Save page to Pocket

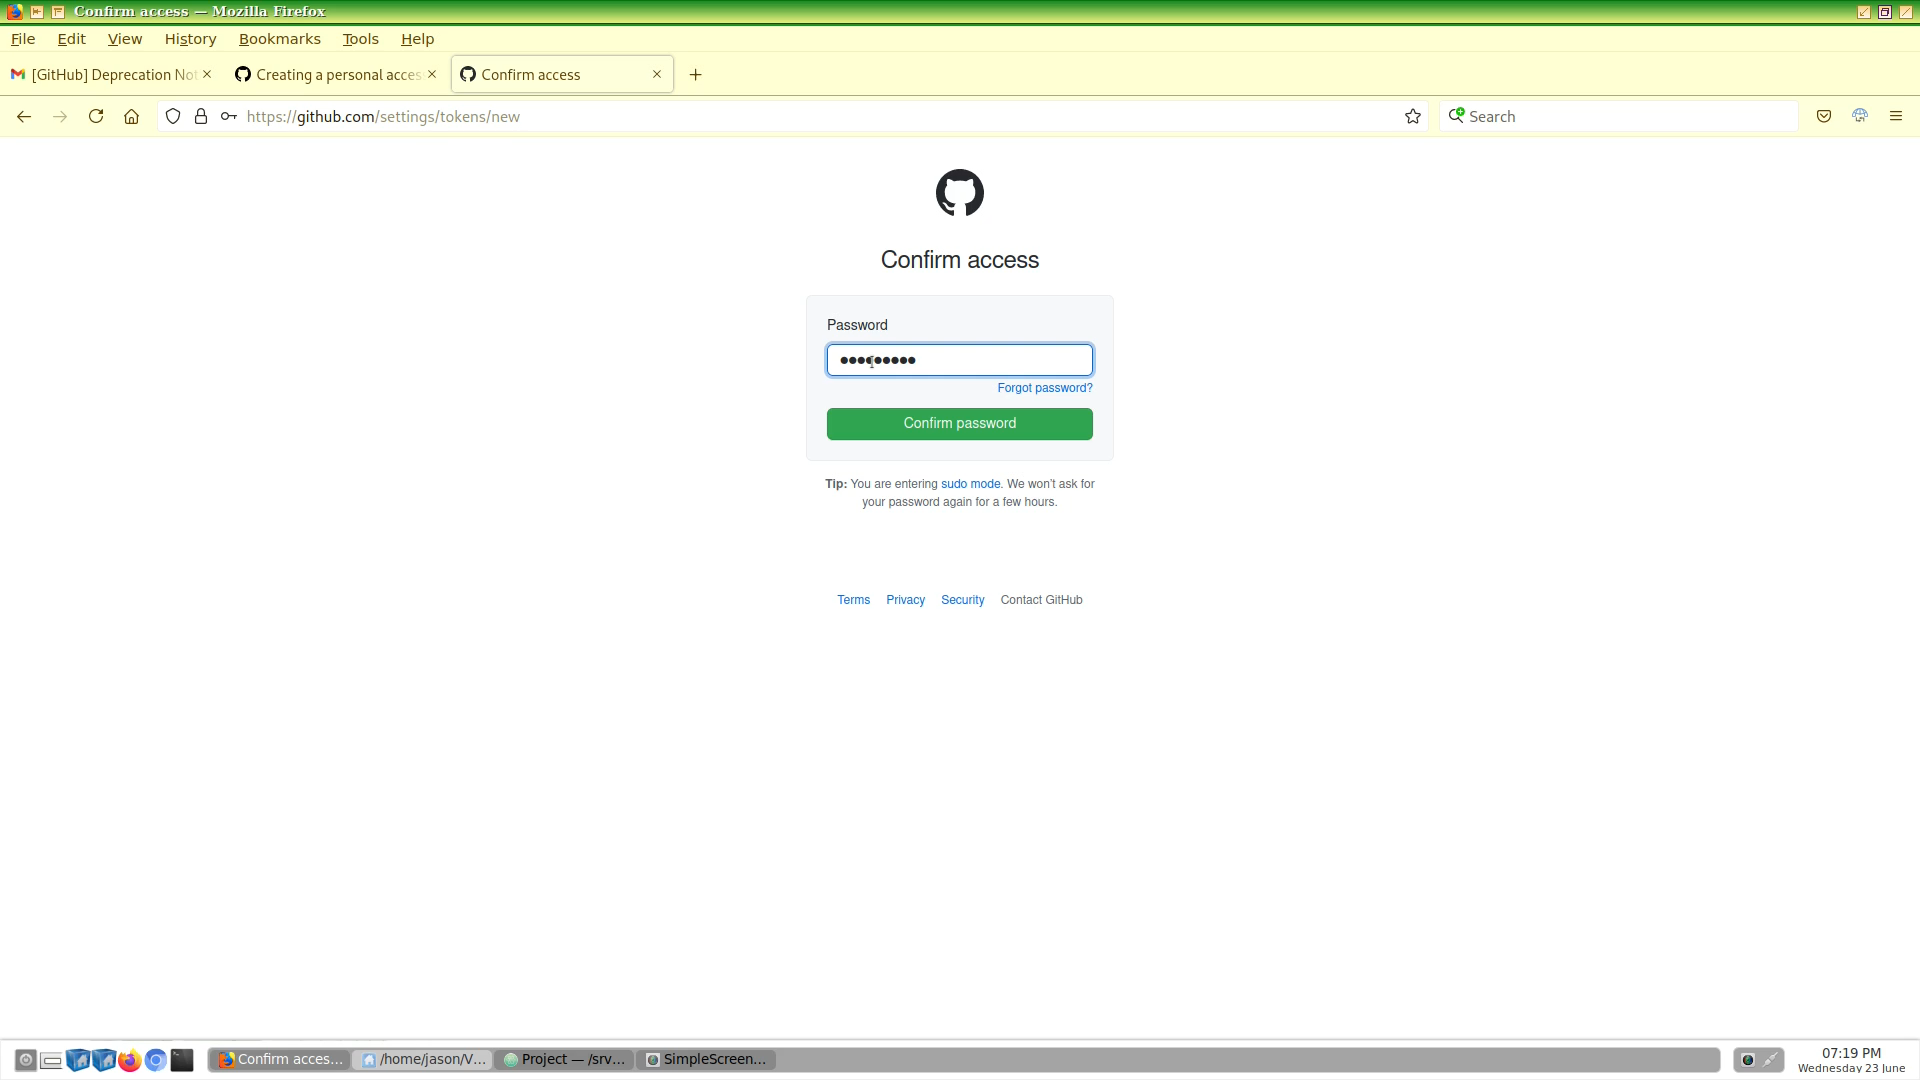[x=1824, y=117]
